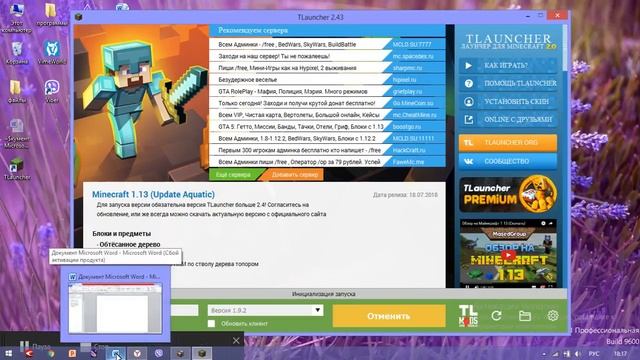640x360 pixels.
Task: Open the TLauncher desktop shortcut
Action: pyautogui.click(x=17, y=169)
